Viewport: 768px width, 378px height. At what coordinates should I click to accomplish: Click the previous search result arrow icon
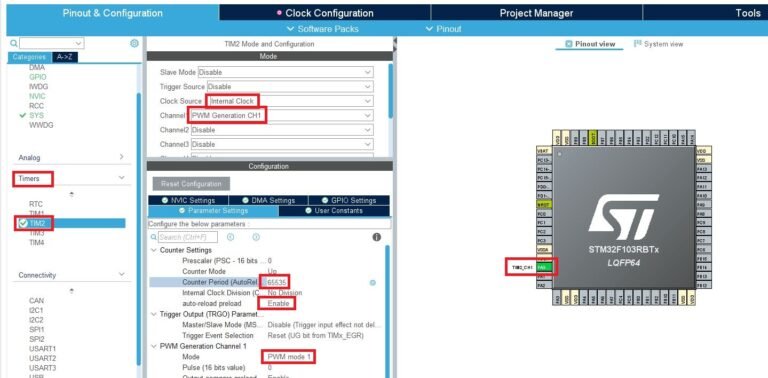click(230, 237)
